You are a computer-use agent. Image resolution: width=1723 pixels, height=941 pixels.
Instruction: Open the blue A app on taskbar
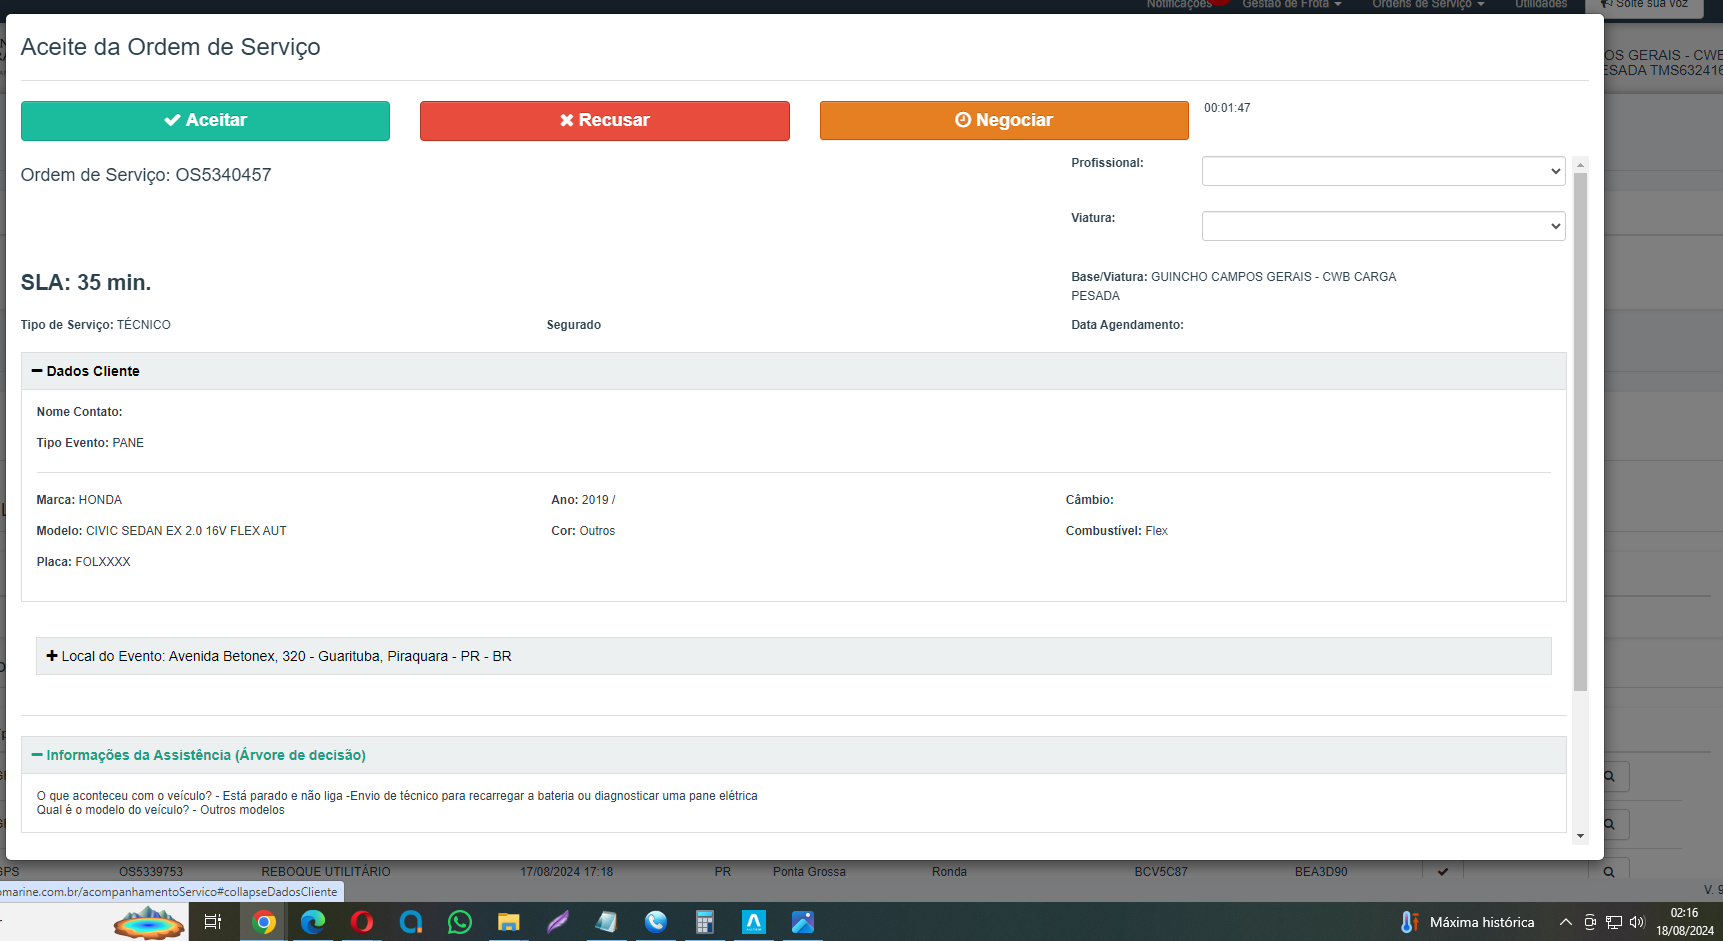[x=754, y=922]
